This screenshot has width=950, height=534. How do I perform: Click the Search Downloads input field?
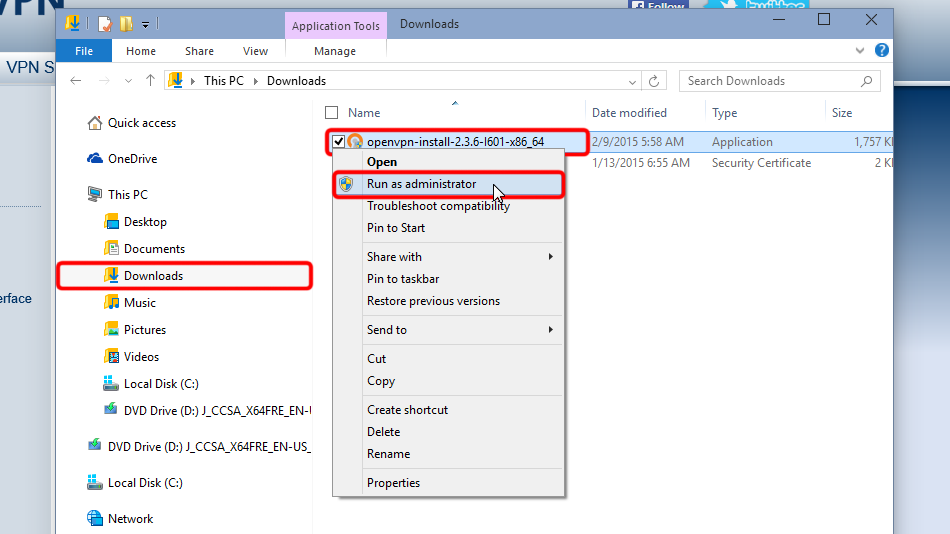[768, 81]
